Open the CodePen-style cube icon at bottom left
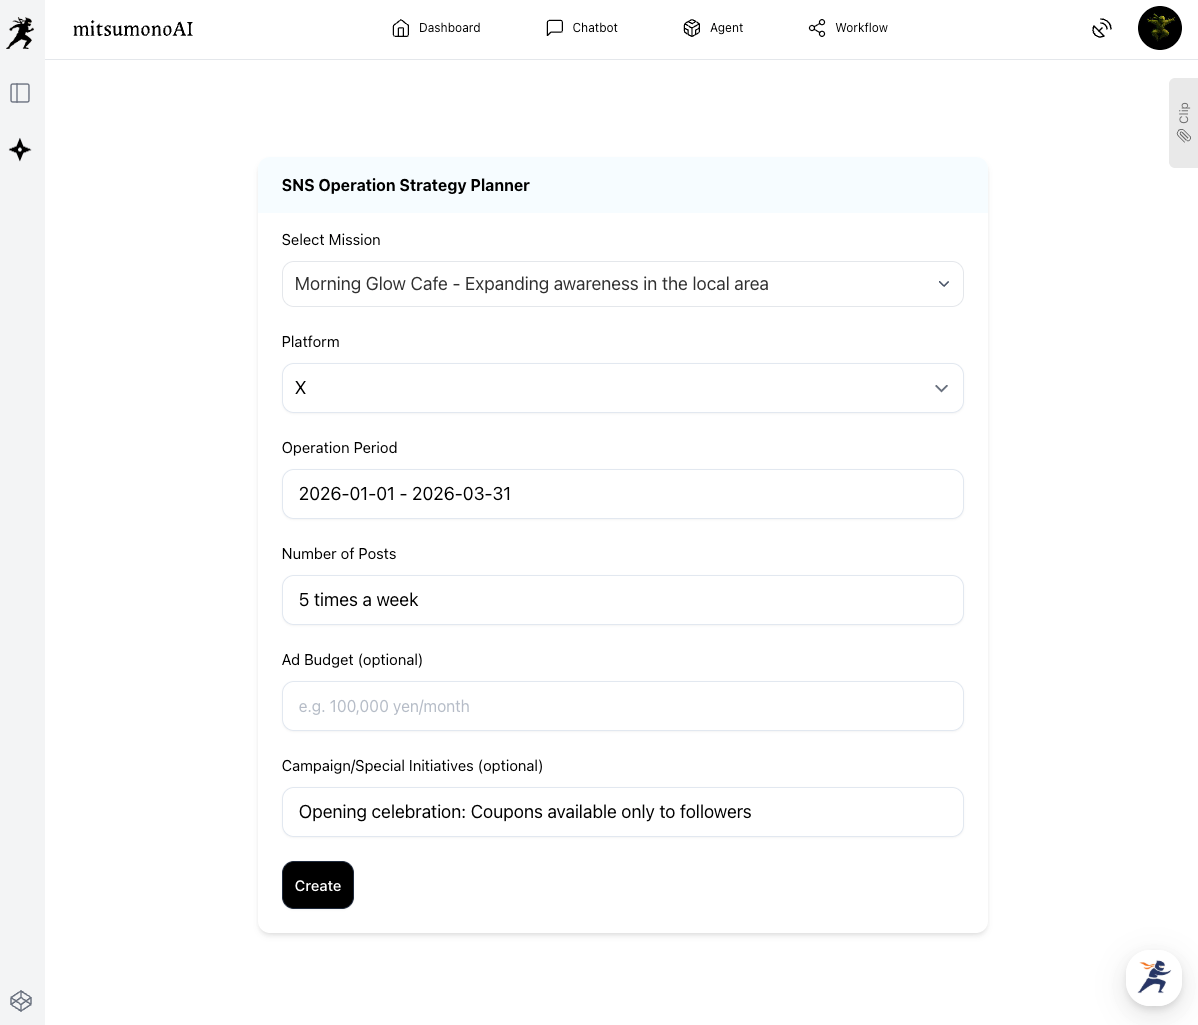The image size is (1198, 1025). 21,1000
